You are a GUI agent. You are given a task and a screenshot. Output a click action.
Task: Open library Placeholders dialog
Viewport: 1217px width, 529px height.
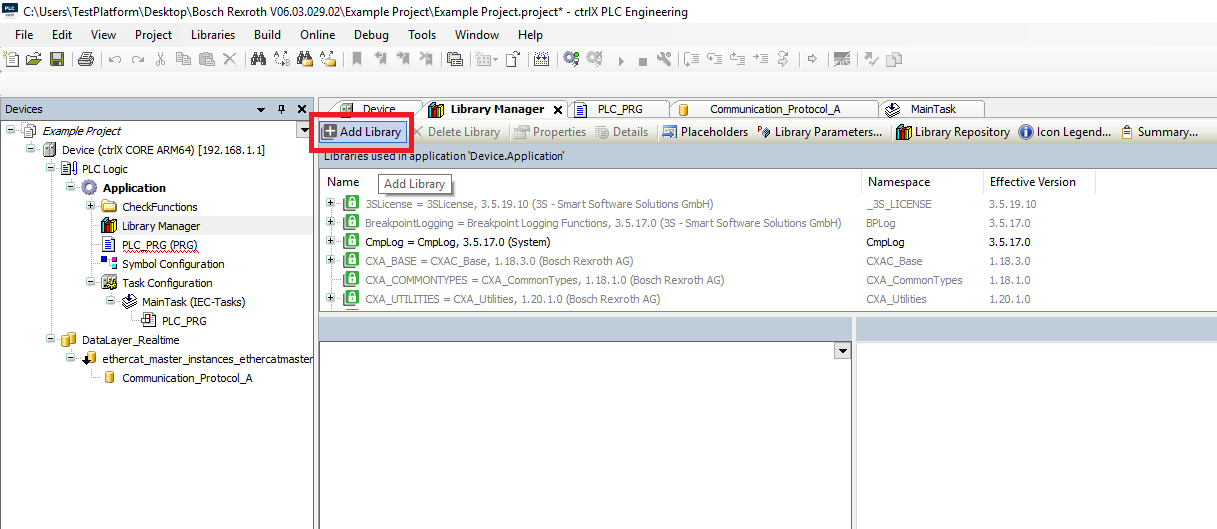pos(705,132)
